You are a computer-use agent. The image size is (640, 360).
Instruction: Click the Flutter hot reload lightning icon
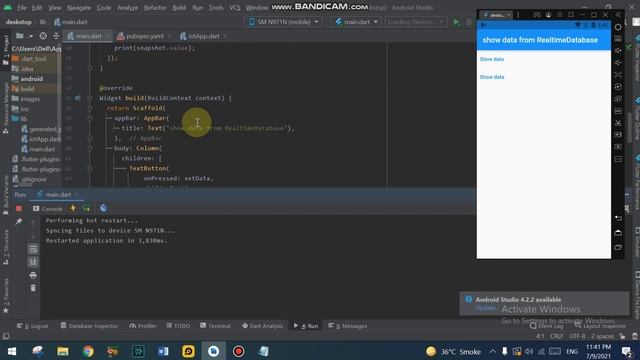click(x=73, y=208)
